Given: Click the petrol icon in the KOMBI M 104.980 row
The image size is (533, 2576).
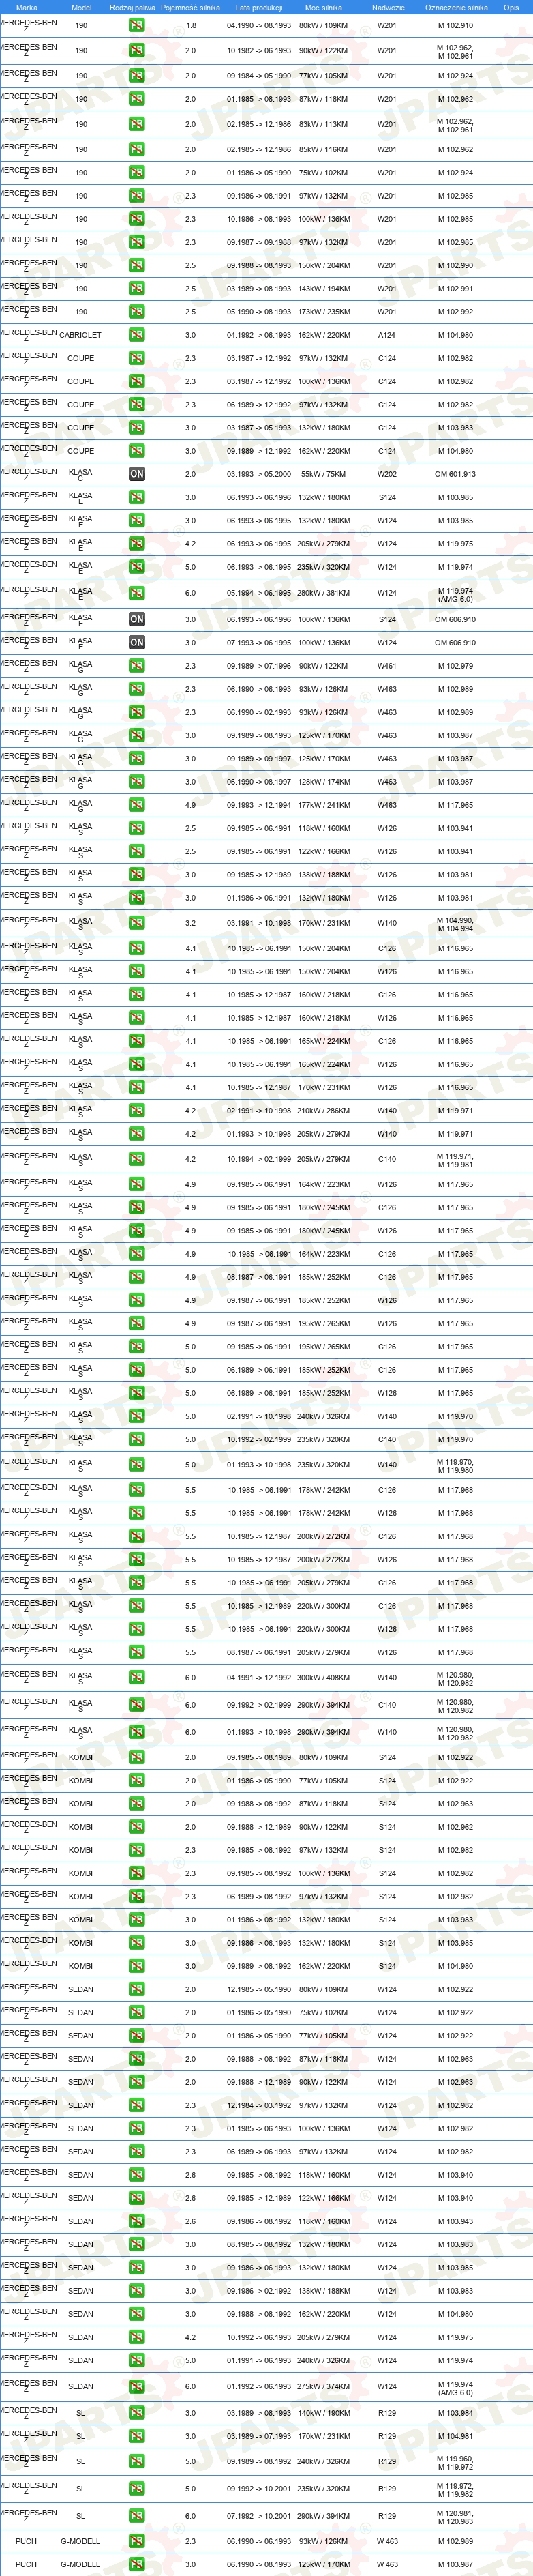Looking at the screenshot, I should [137, 1966].
